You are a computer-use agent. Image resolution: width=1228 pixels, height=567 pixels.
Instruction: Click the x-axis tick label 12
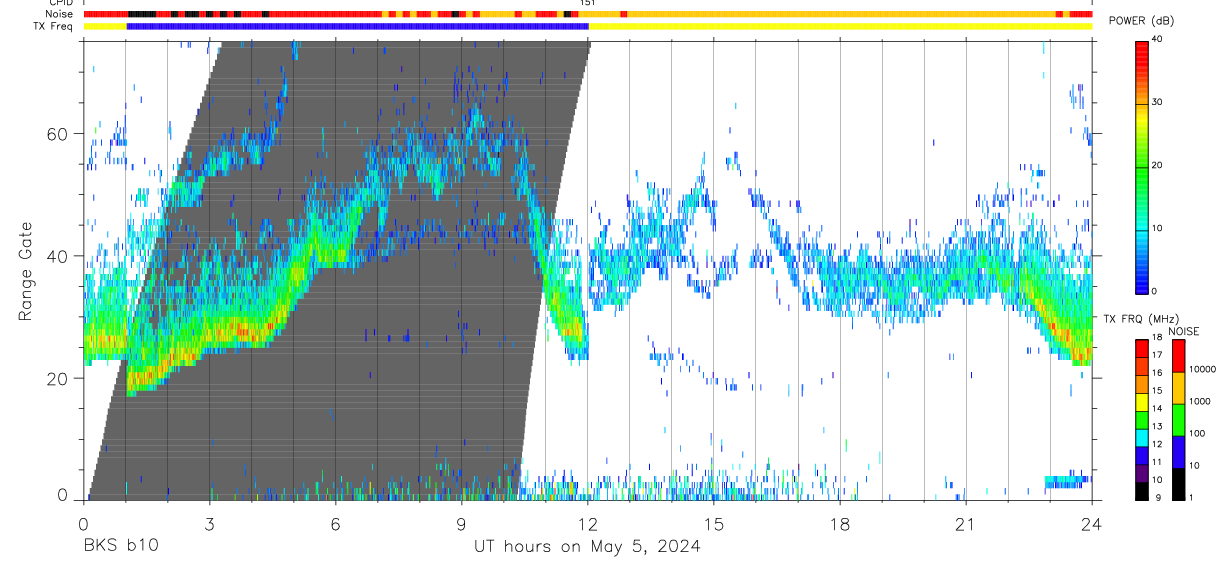point(588,525)
